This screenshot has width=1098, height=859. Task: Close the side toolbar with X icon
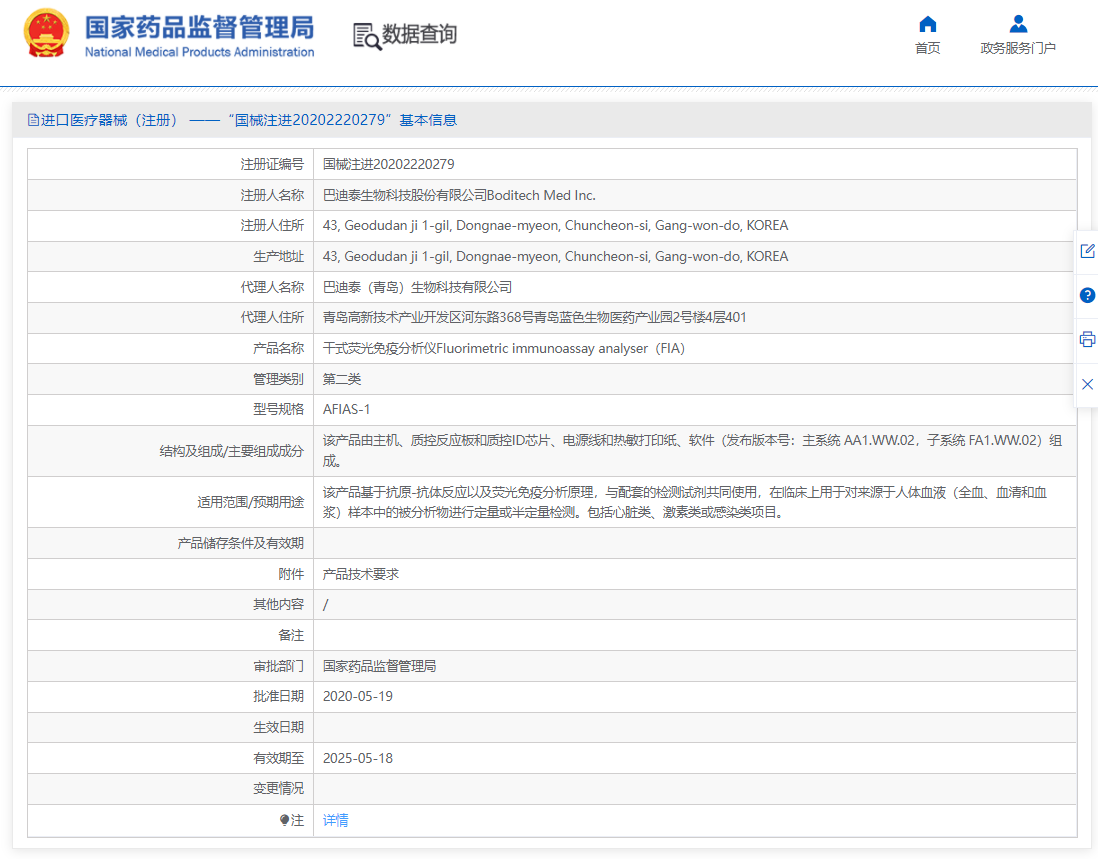1087,384
